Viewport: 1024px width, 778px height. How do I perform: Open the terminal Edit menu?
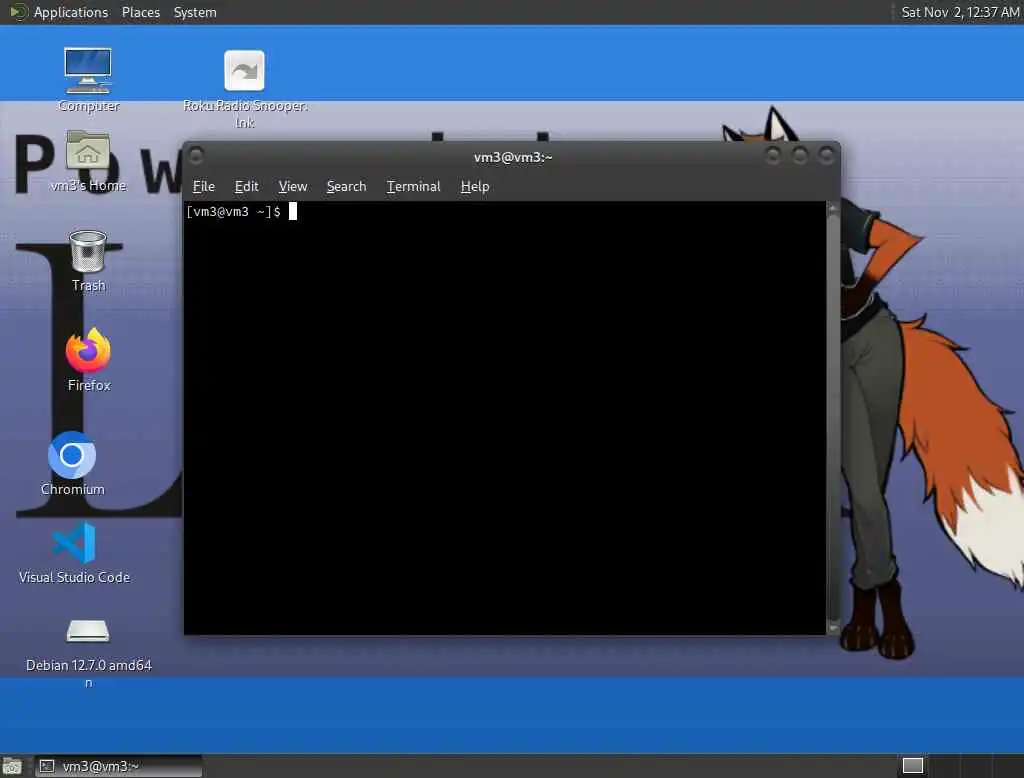246,187
